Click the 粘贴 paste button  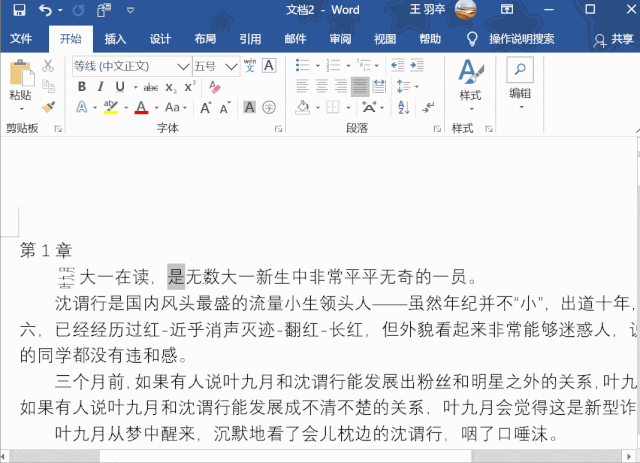(x=20, y=80)
